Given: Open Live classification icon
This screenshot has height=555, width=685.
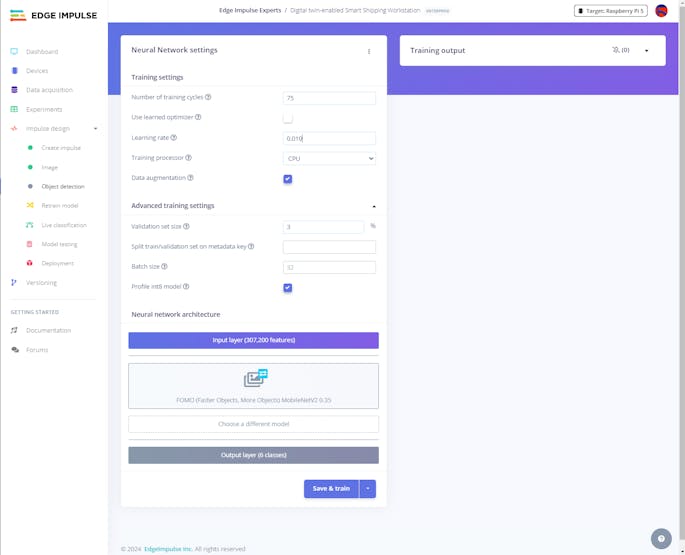Looking at the screenshot, I should (x=30, y=225).
